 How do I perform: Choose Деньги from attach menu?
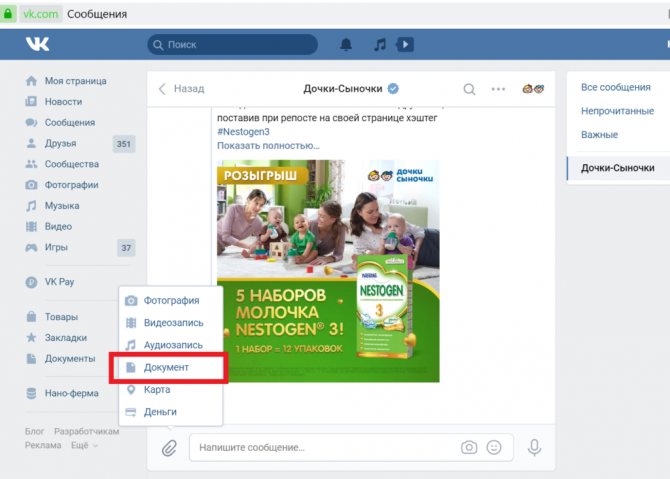click(170, 412)
